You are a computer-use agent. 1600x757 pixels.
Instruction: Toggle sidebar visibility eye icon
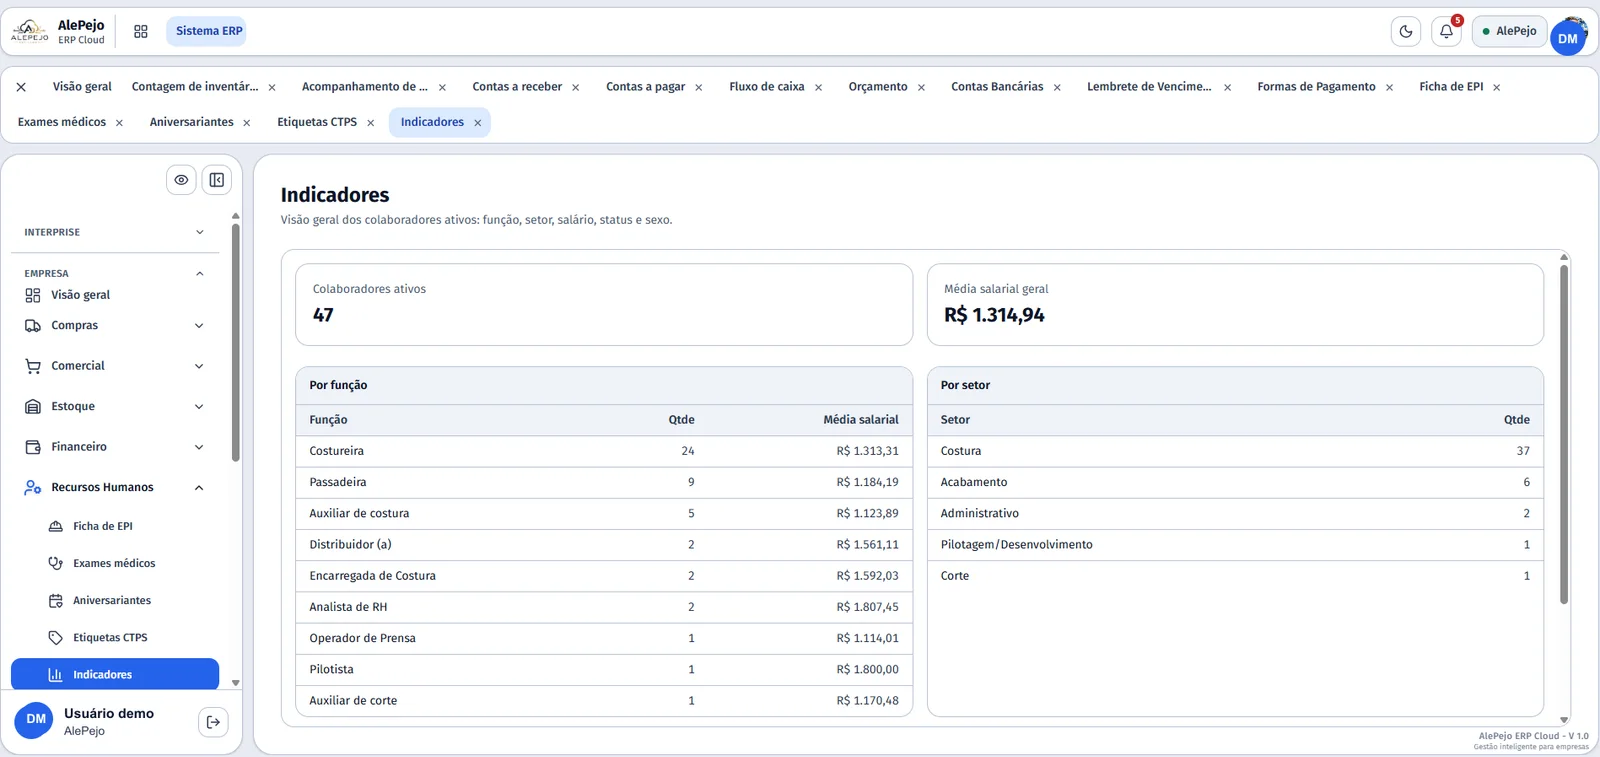[x=181, y=180]
